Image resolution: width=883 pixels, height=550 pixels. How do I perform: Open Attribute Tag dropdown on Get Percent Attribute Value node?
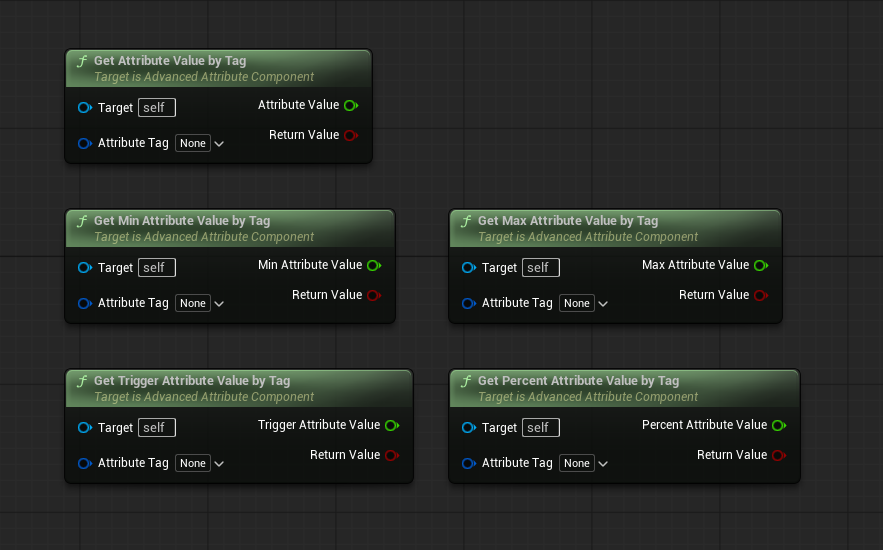pos(603,464)
